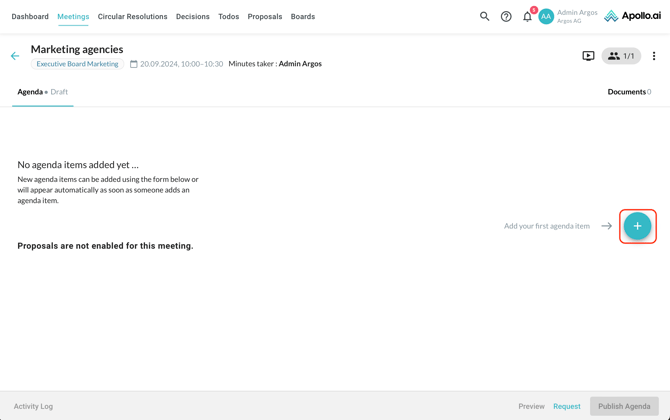Open notifications bell icon
This screenshot has width=670, height=420.
click(527, 16)
